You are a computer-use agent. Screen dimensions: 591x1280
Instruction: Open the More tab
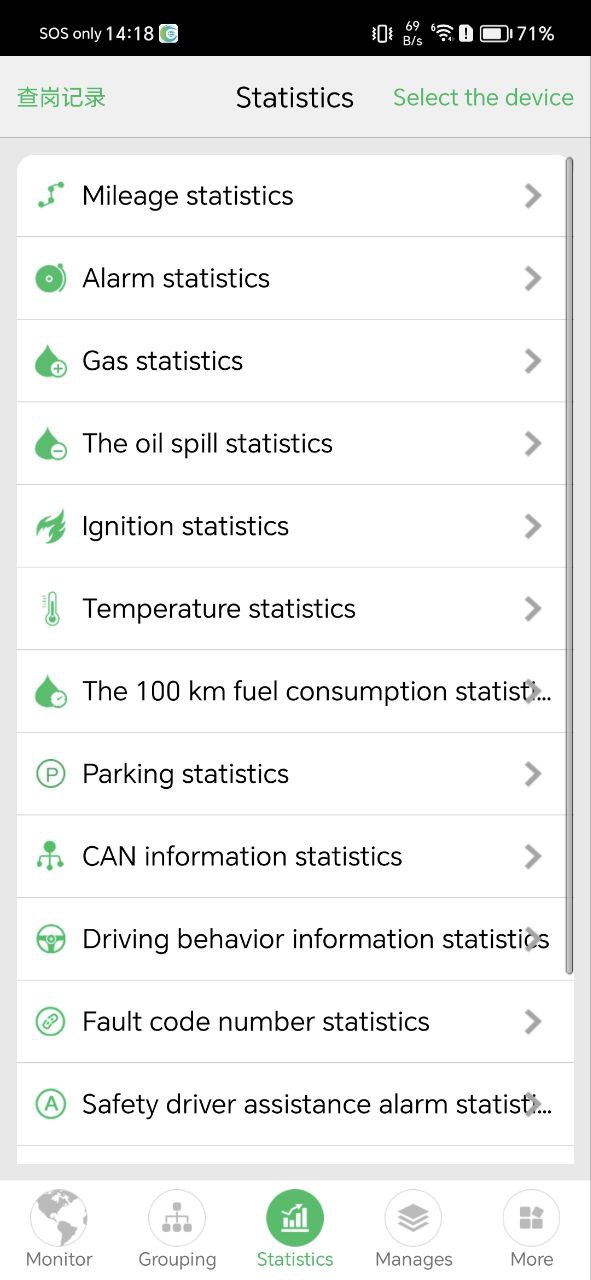coord(531,1229)
